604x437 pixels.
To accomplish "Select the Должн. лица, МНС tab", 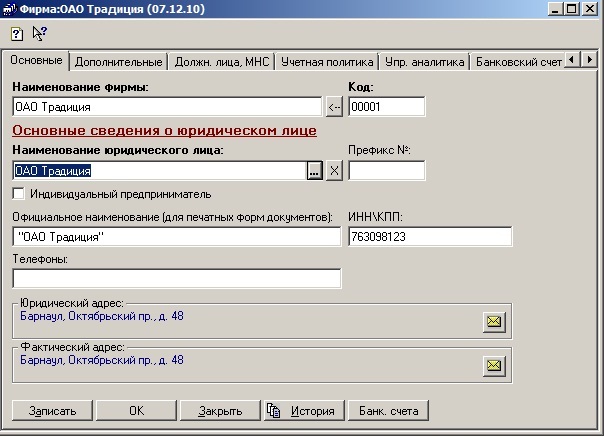I will tap(221, 62).
